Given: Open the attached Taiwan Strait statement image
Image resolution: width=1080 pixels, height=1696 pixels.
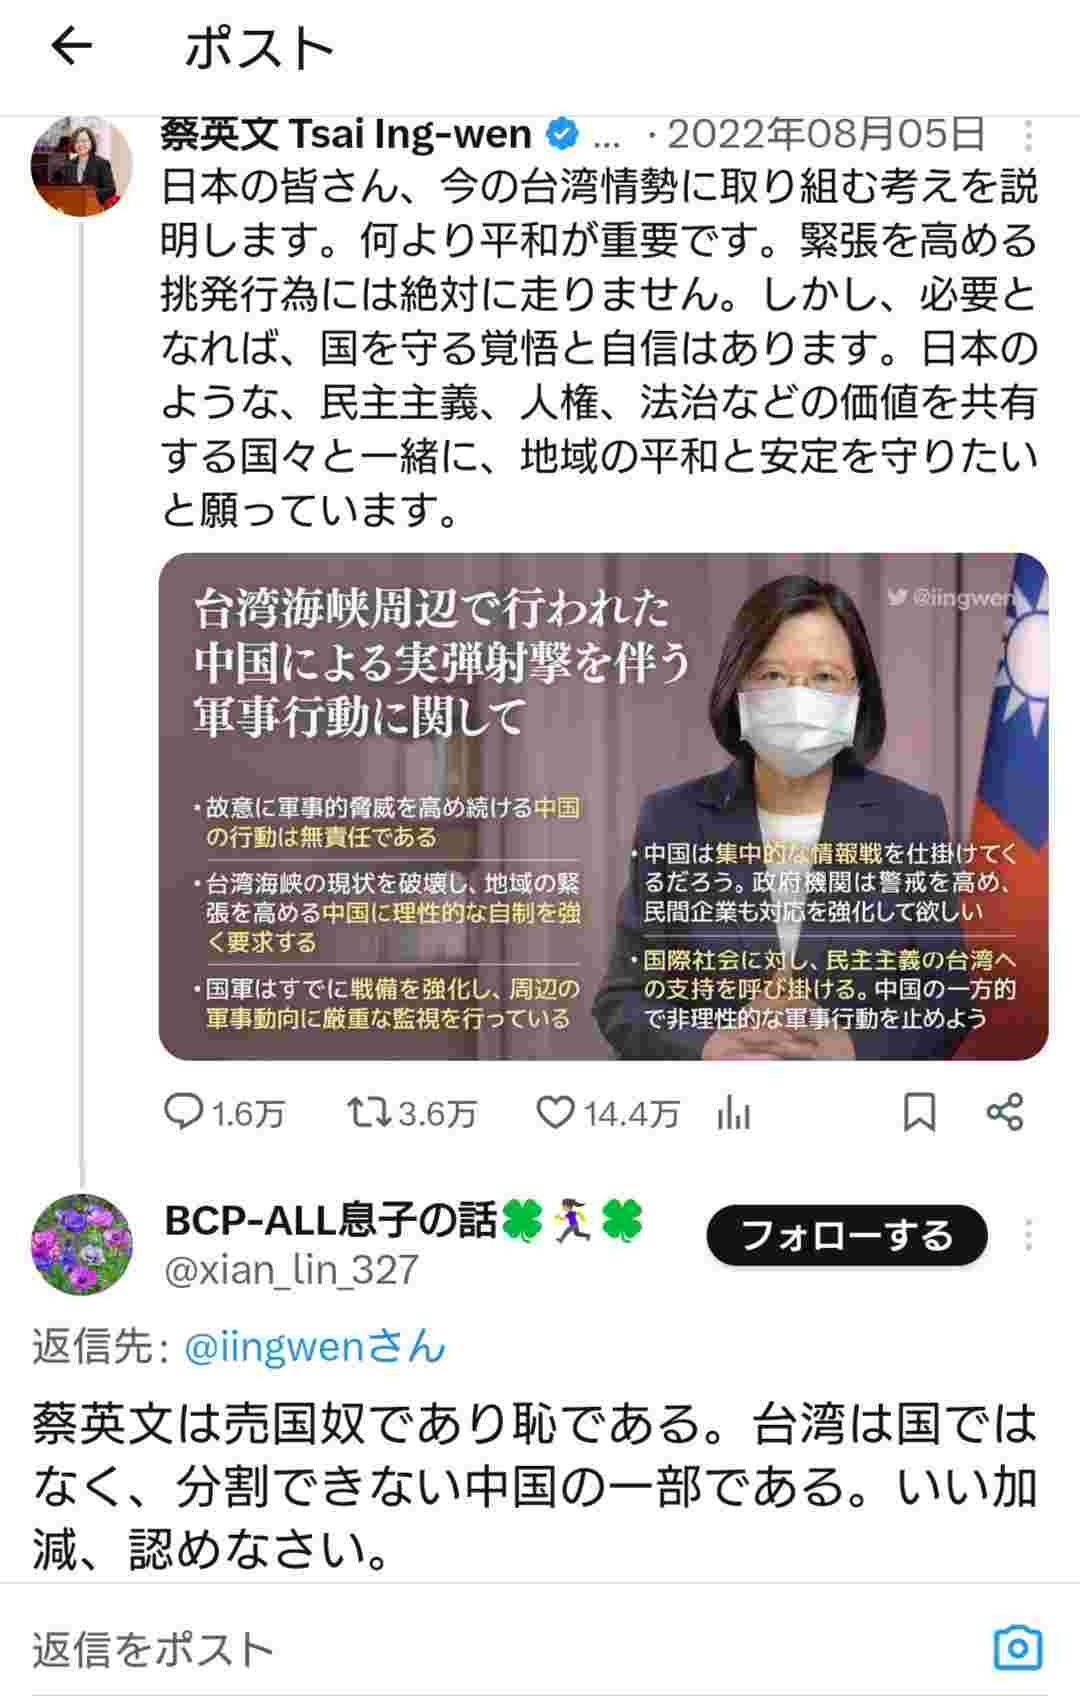Looking at the screenshot, I should click(x=604, y=806).
